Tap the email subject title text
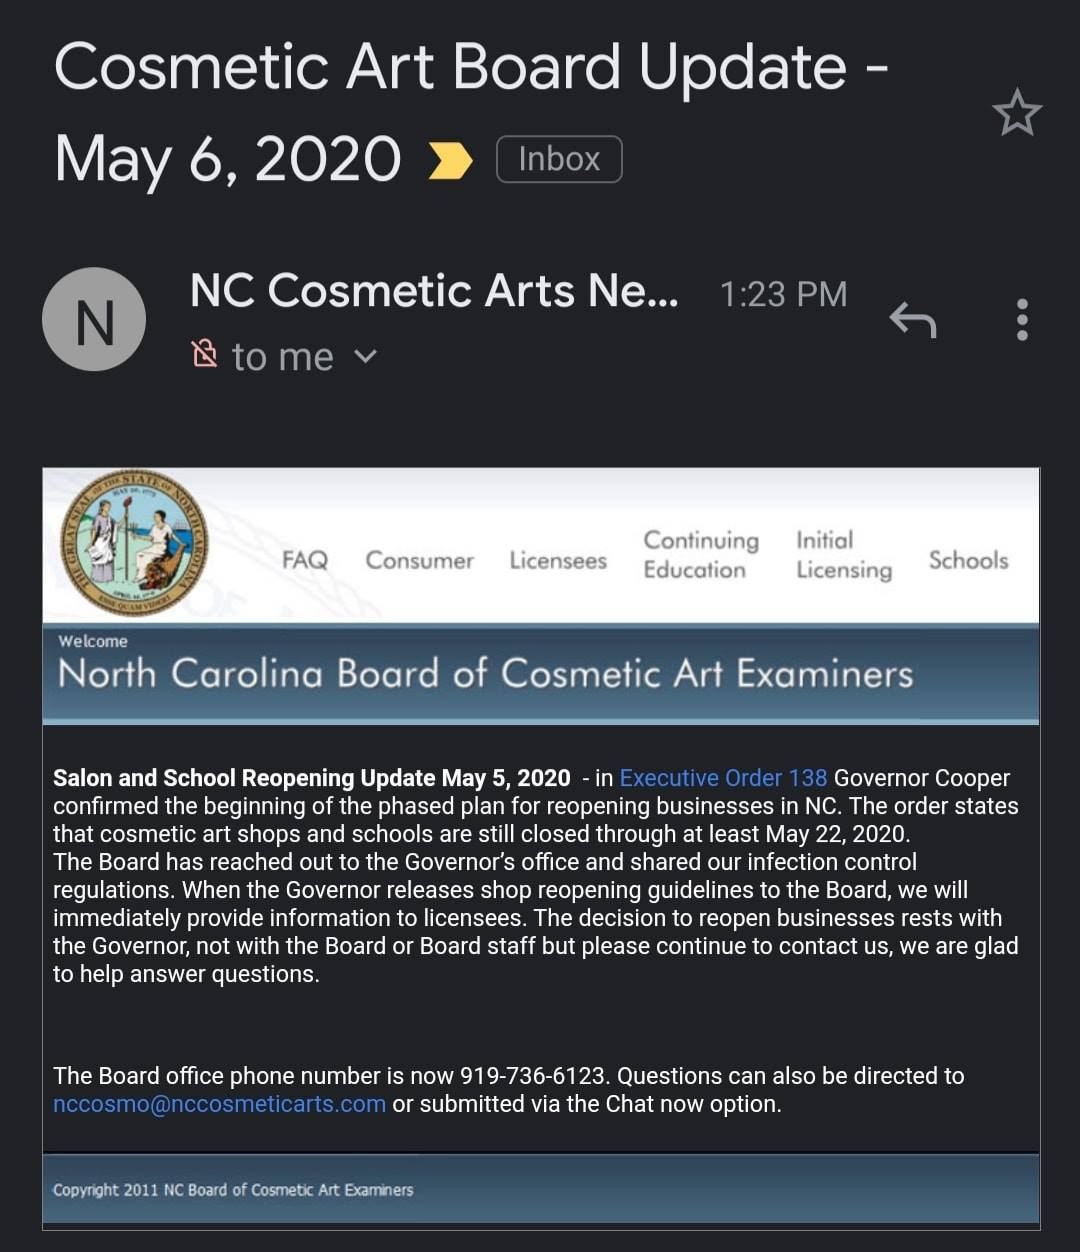 tap(470, 112)
